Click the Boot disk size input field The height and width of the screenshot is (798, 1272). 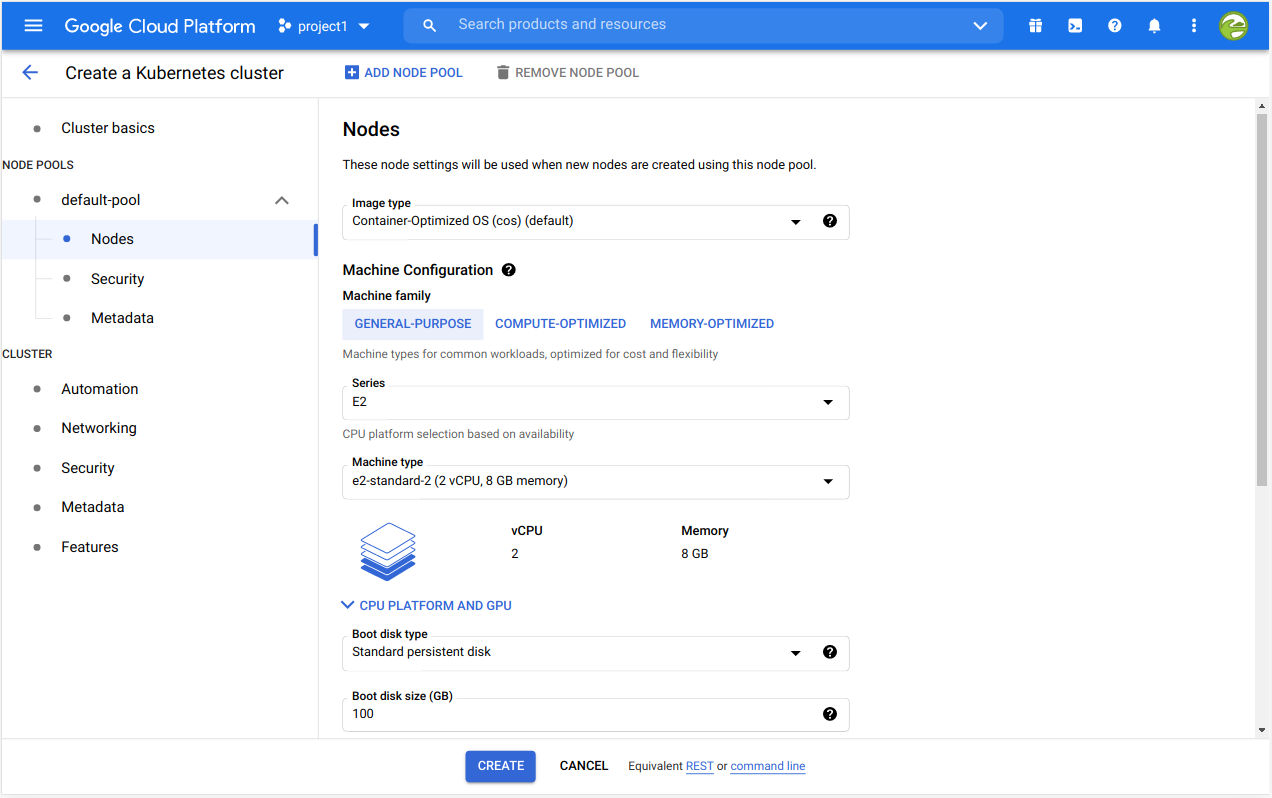580,714
